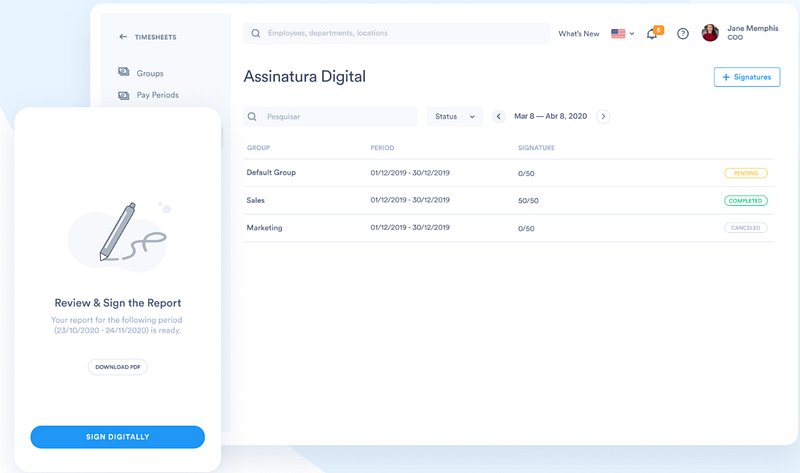Click the period dates in the Sales row
This screenshot has height=473, width=800.
(x=410, y=200)
